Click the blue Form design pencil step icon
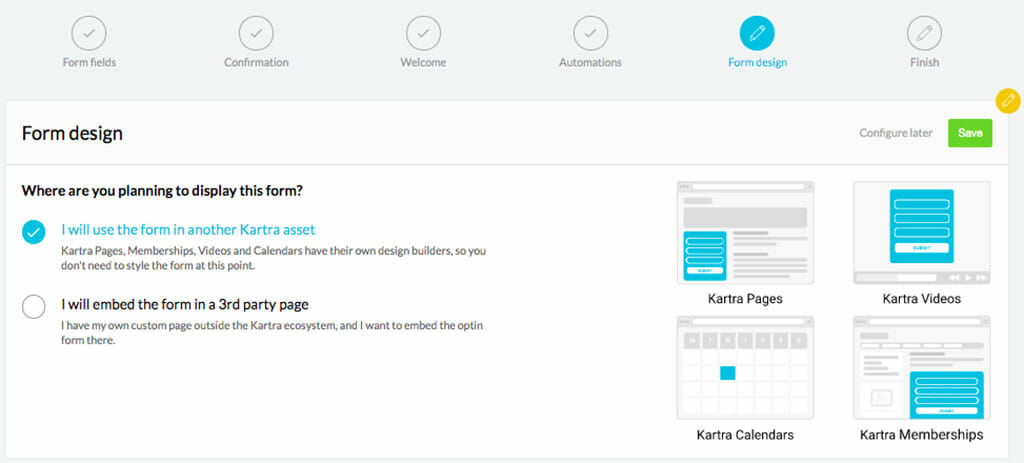1024x463 pixels. (757, 33)
